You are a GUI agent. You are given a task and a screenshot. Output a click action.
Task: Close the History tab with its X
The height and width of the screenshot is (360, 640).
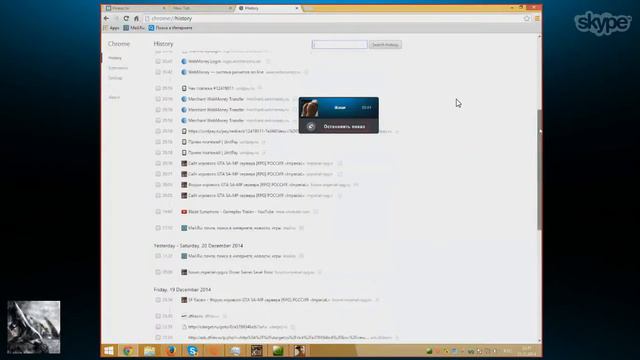297,8
